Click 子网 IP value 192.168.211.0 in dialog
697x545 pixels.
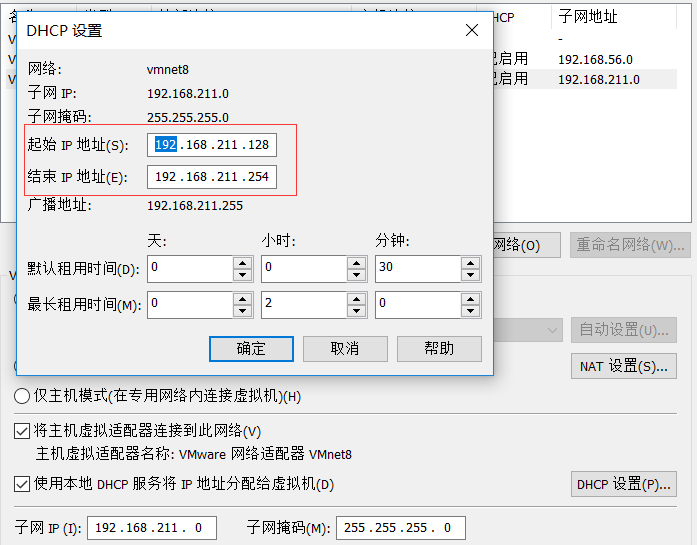tap(188, 94)
